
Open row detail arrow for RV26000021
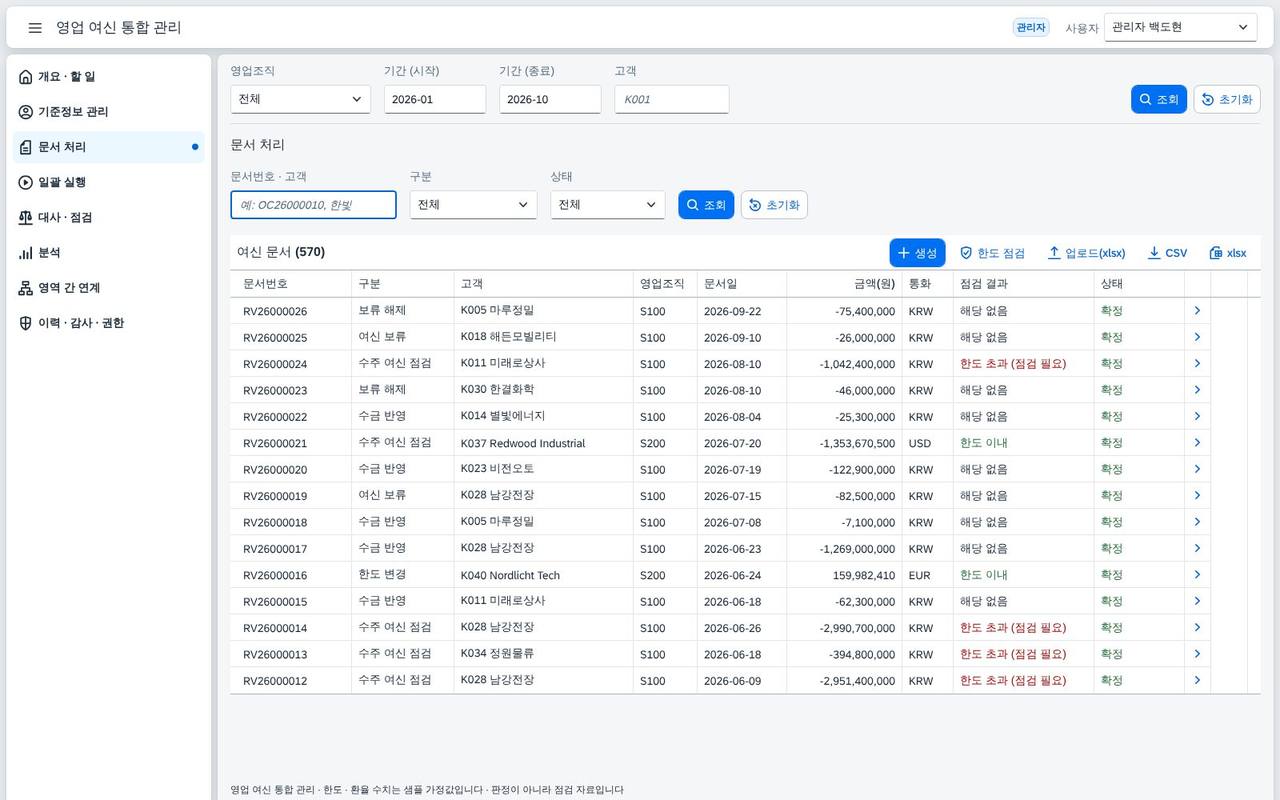click(x=1197, y=443)
